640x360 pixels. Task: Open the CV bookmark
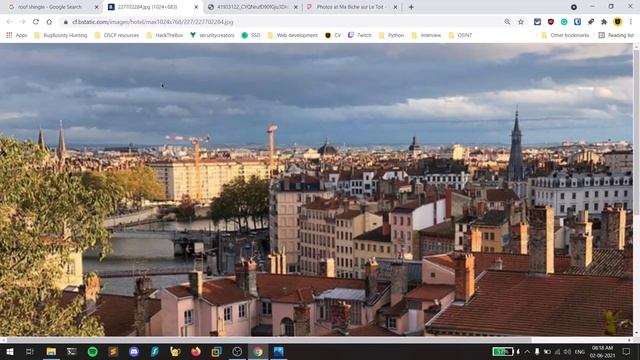click(333, 36)
